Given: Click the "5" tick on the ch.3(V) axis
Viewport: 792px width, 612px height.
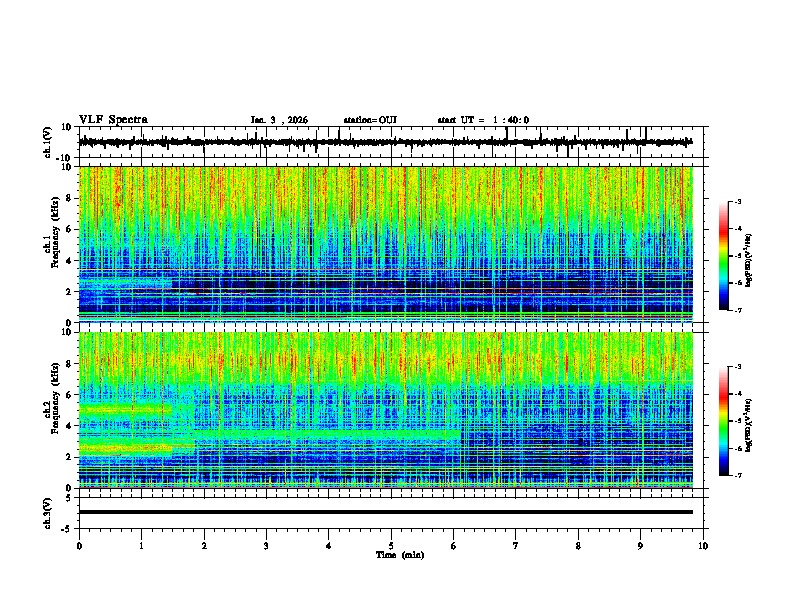Looking at the screenshot, I should click(x=69, y=497).
